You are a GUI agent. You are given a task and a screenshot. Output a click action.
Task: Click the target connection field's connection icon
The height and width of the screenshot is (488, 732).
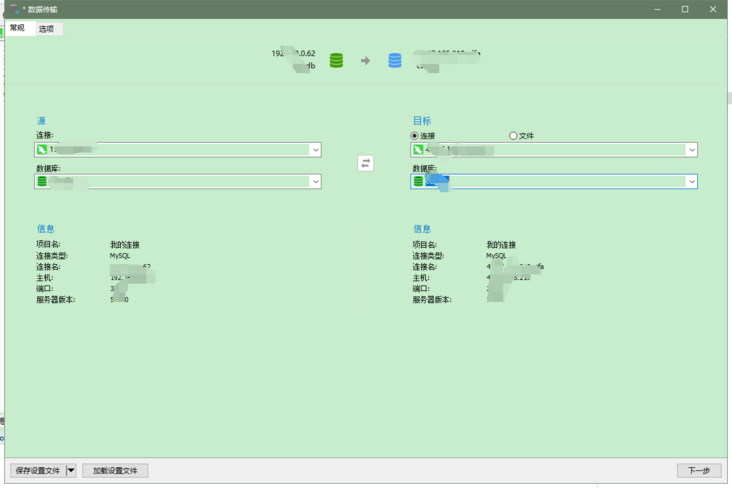(x=418, y=150)
